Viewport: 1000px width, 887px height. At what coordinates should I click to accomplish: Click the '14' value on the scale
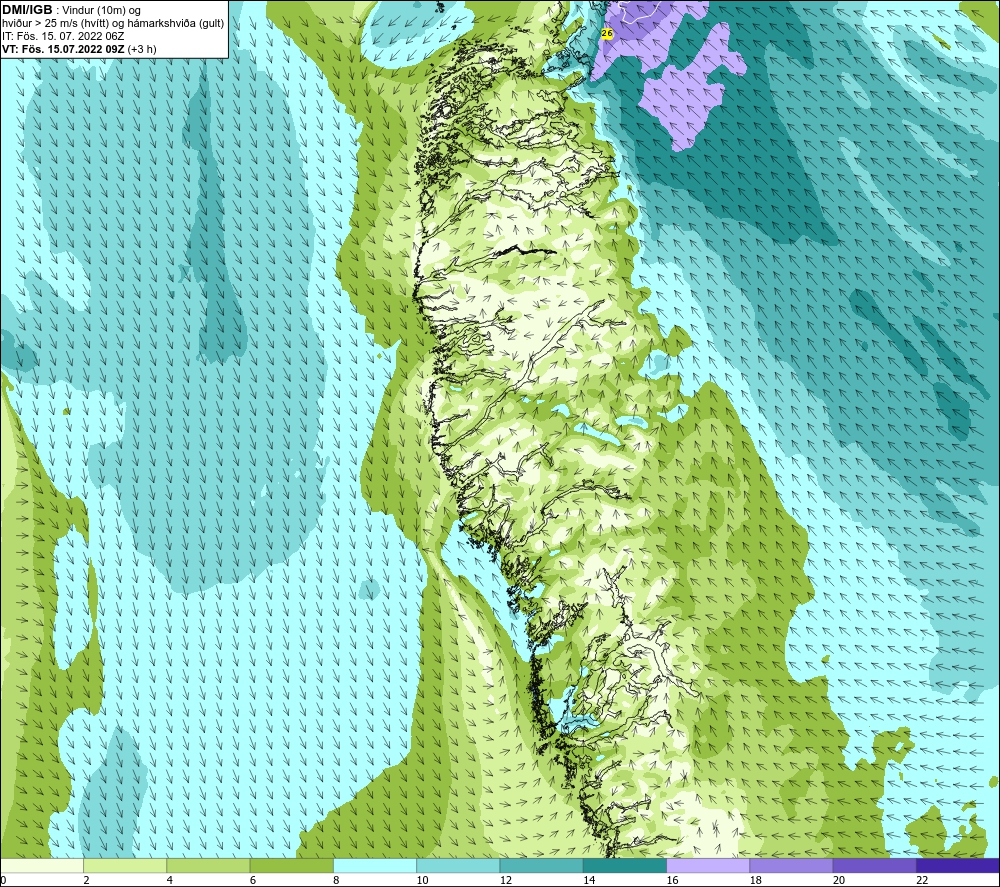(x=589, y=880)
